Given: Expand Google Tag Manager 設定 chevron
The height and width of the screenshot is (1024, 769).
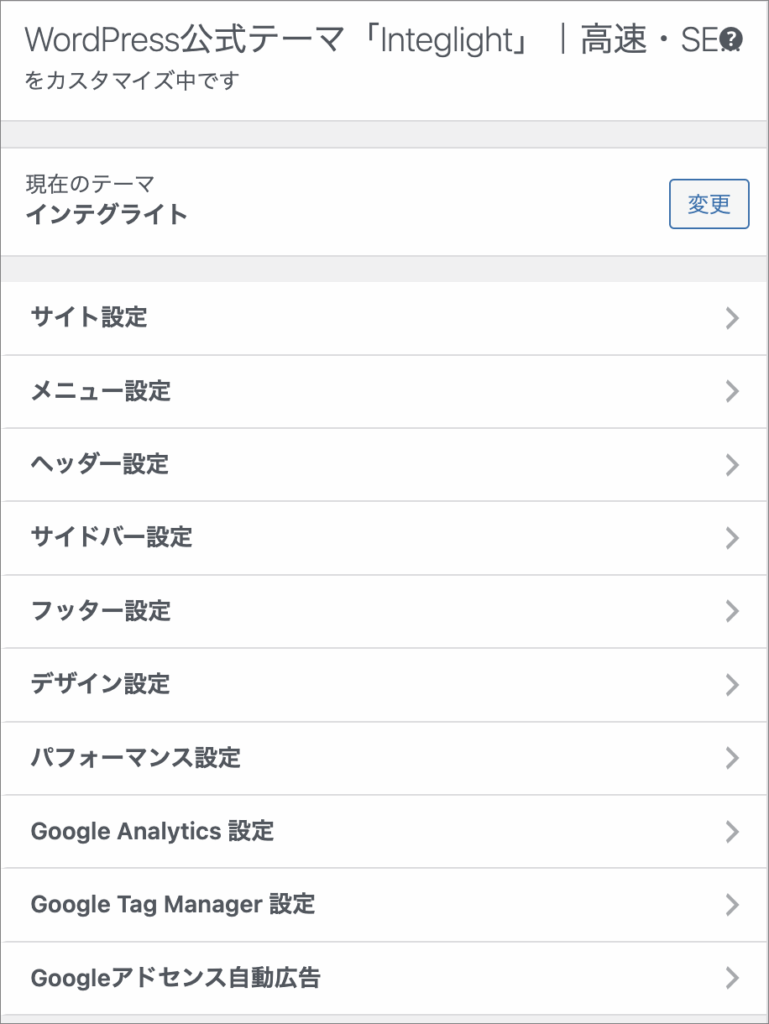Looking at the screenshot, I should coord(732,905).
